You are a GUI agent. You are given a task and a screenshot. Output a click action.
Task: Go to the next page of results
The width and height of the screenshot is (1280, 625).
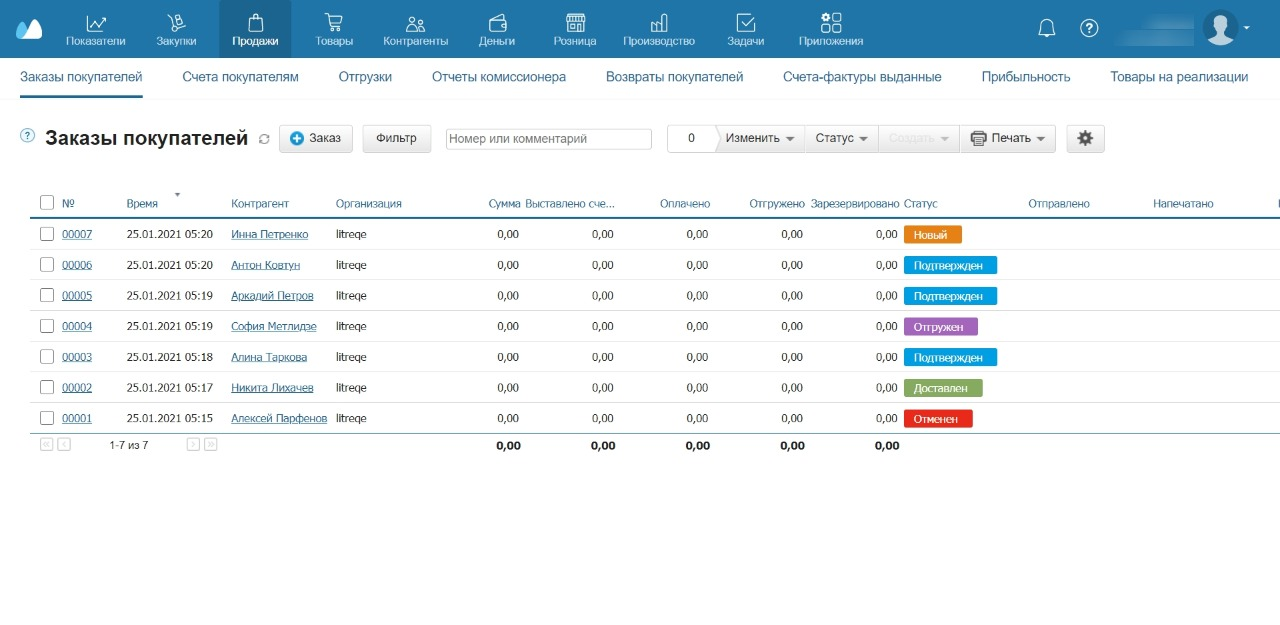pos(193,444)
